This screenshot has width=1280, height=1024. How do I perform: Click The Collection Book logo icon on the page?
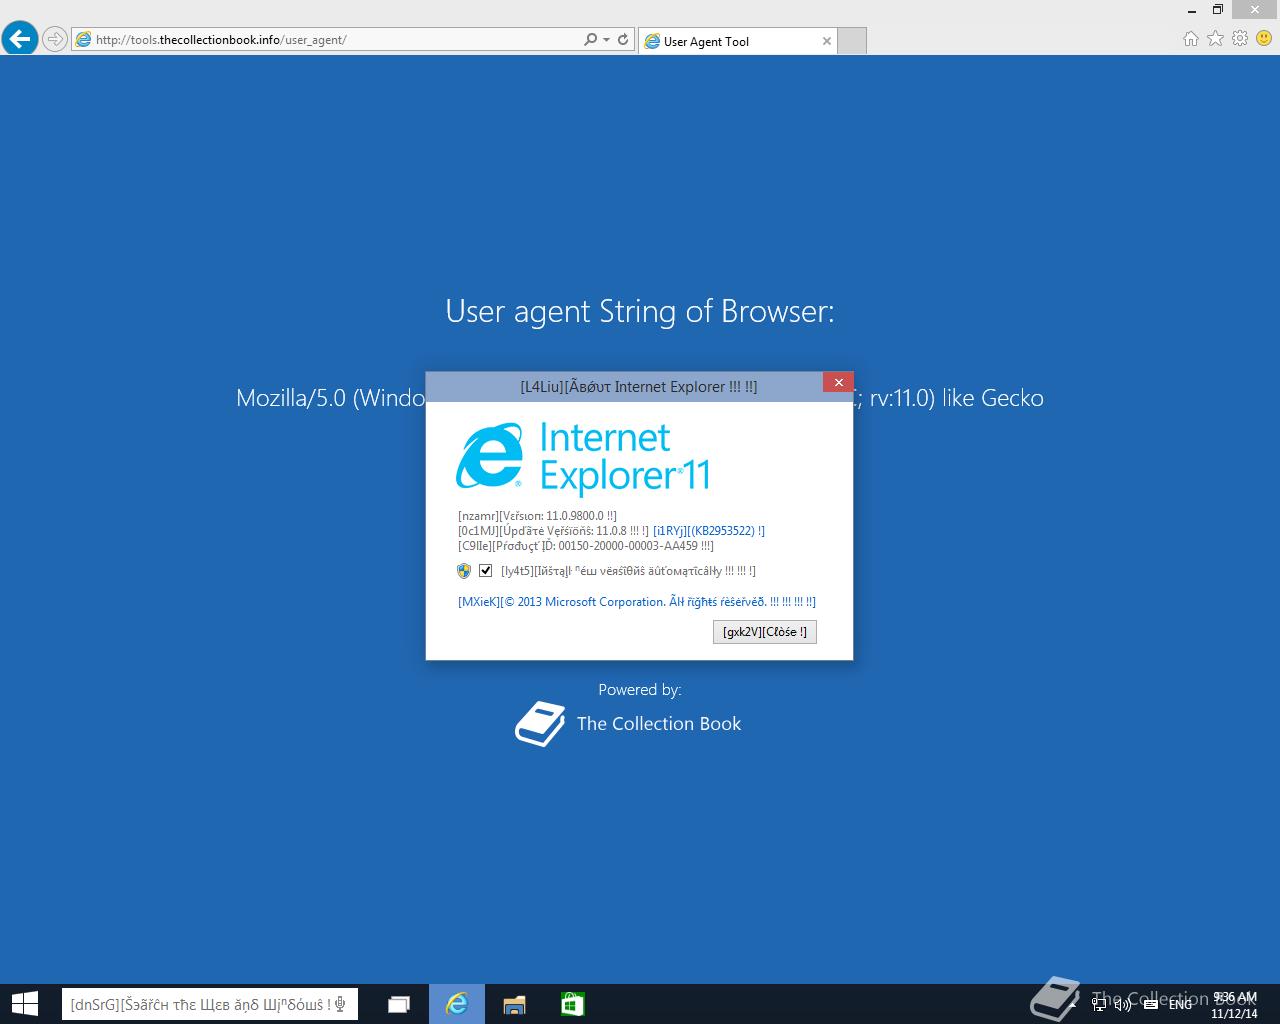tap(540, 724)
